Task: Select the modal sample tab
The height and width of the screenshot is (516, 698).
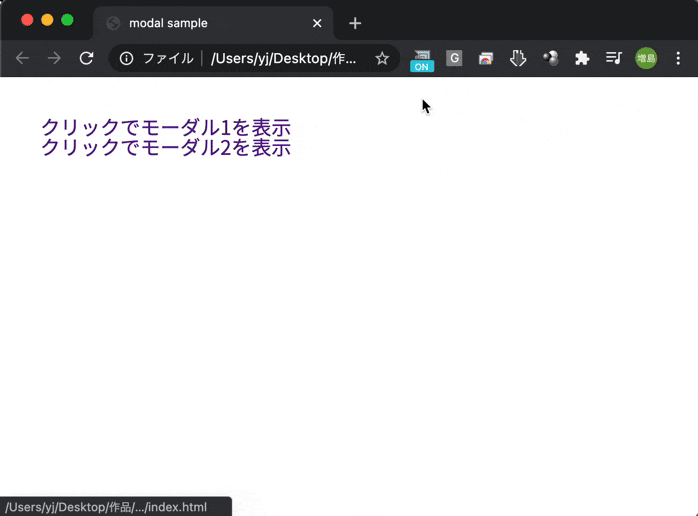Action: click(213, 23)
